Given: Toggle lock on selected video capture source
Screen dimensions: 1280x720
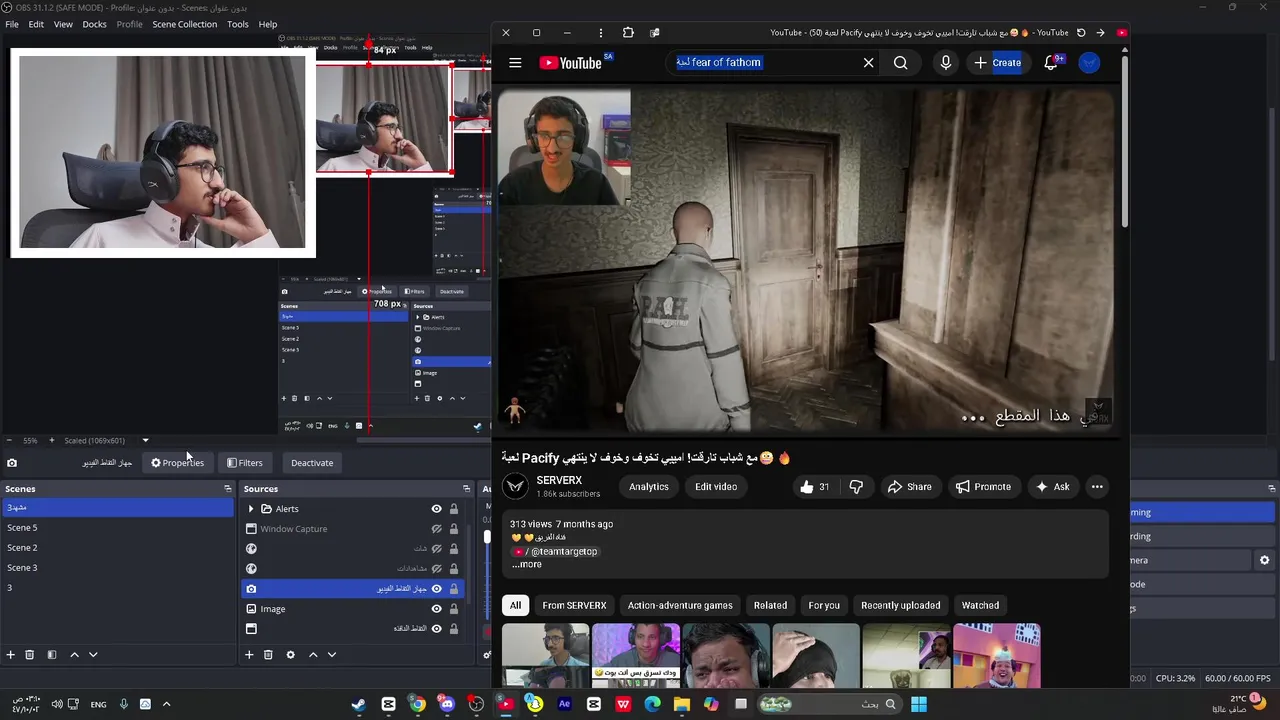Looking at the screenshot, I should click(x=454, y=589).
